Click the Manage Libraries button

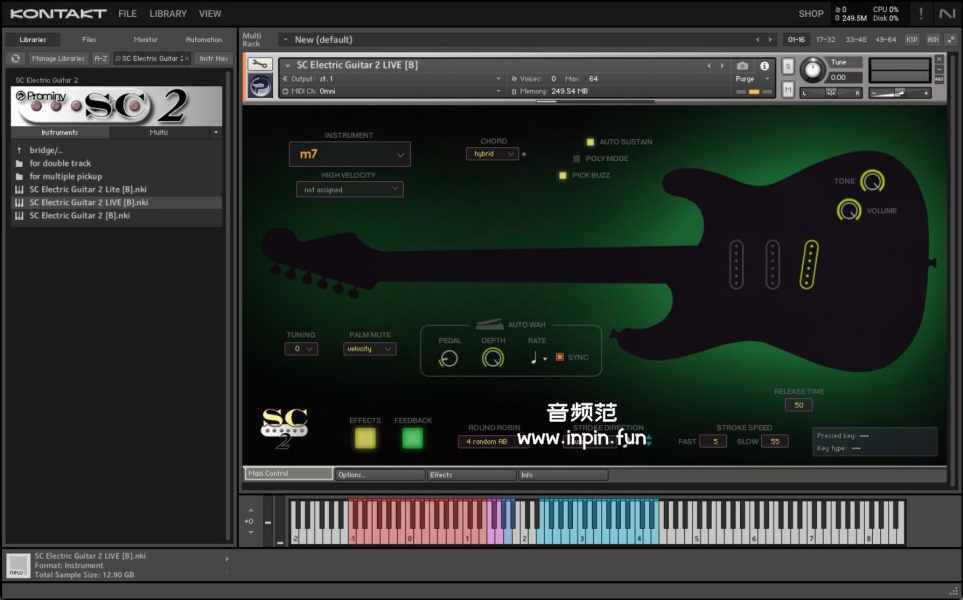click(58, 59)
